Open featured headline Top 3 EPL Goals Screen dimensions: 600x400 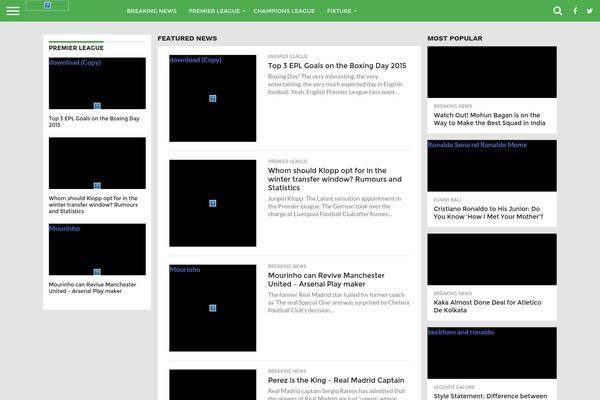pos(337,66)
